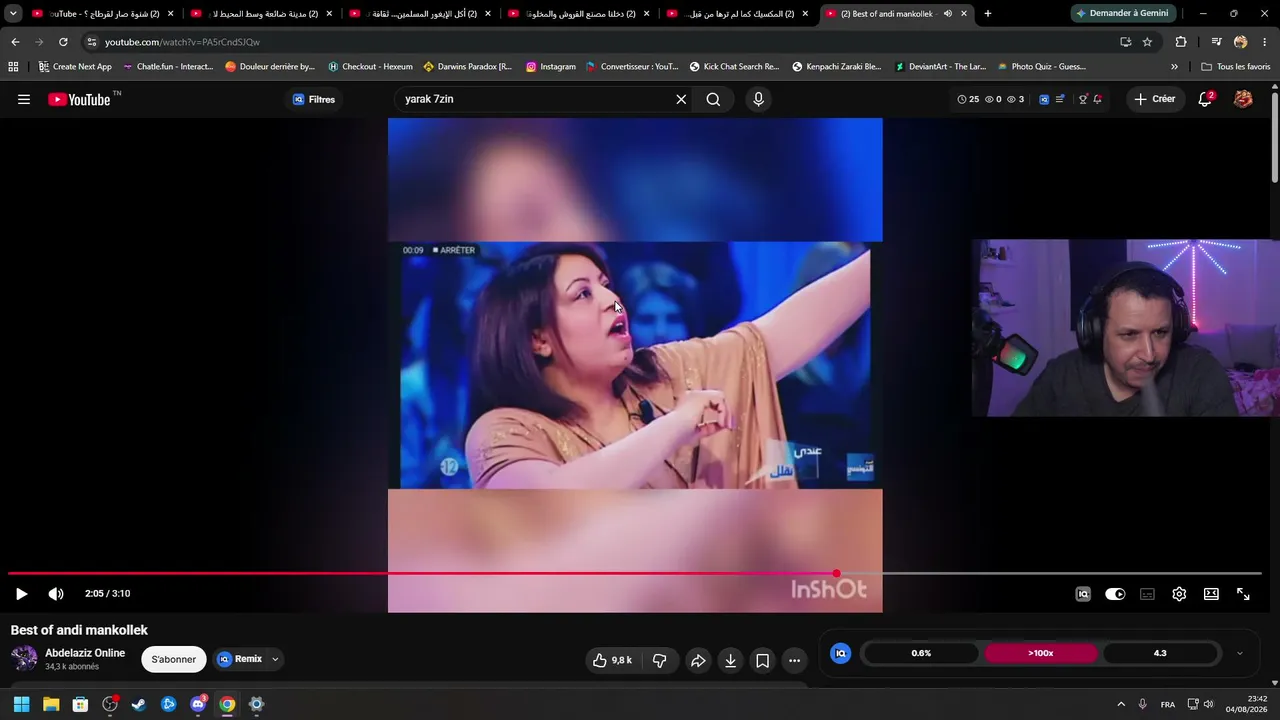Like the video with 9,8 k

tap(611, 660)
